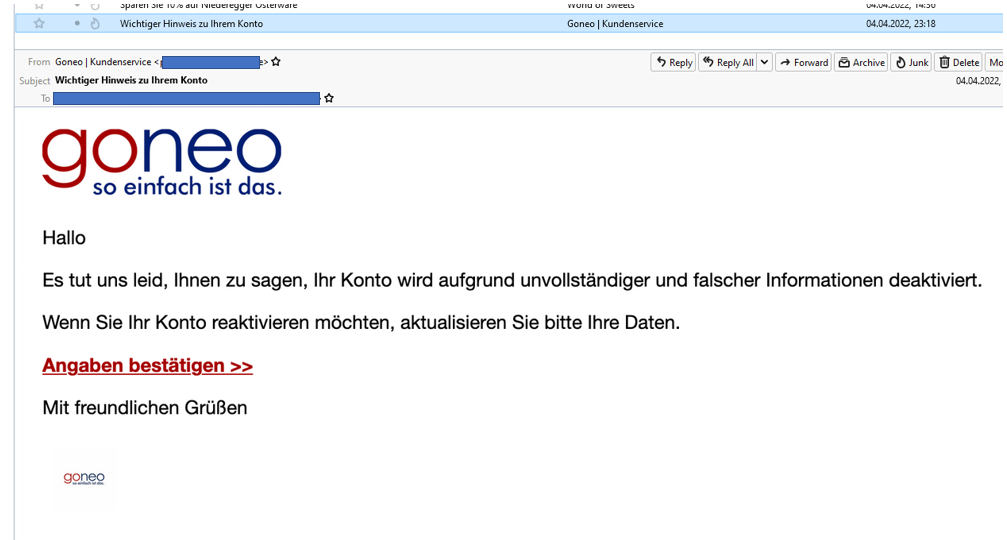Click small goneo logo in signature
1007x540 pixels.
pos(84,478)
